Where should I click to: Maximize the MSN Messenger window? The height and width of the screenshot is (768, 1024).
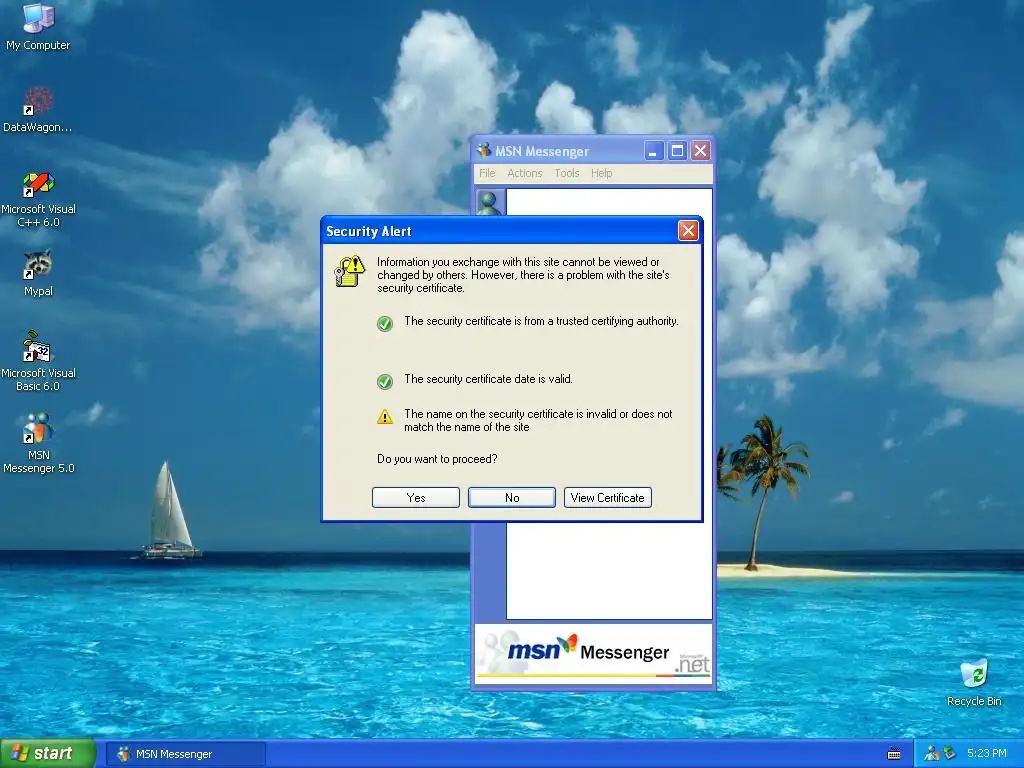click(677, 151)
